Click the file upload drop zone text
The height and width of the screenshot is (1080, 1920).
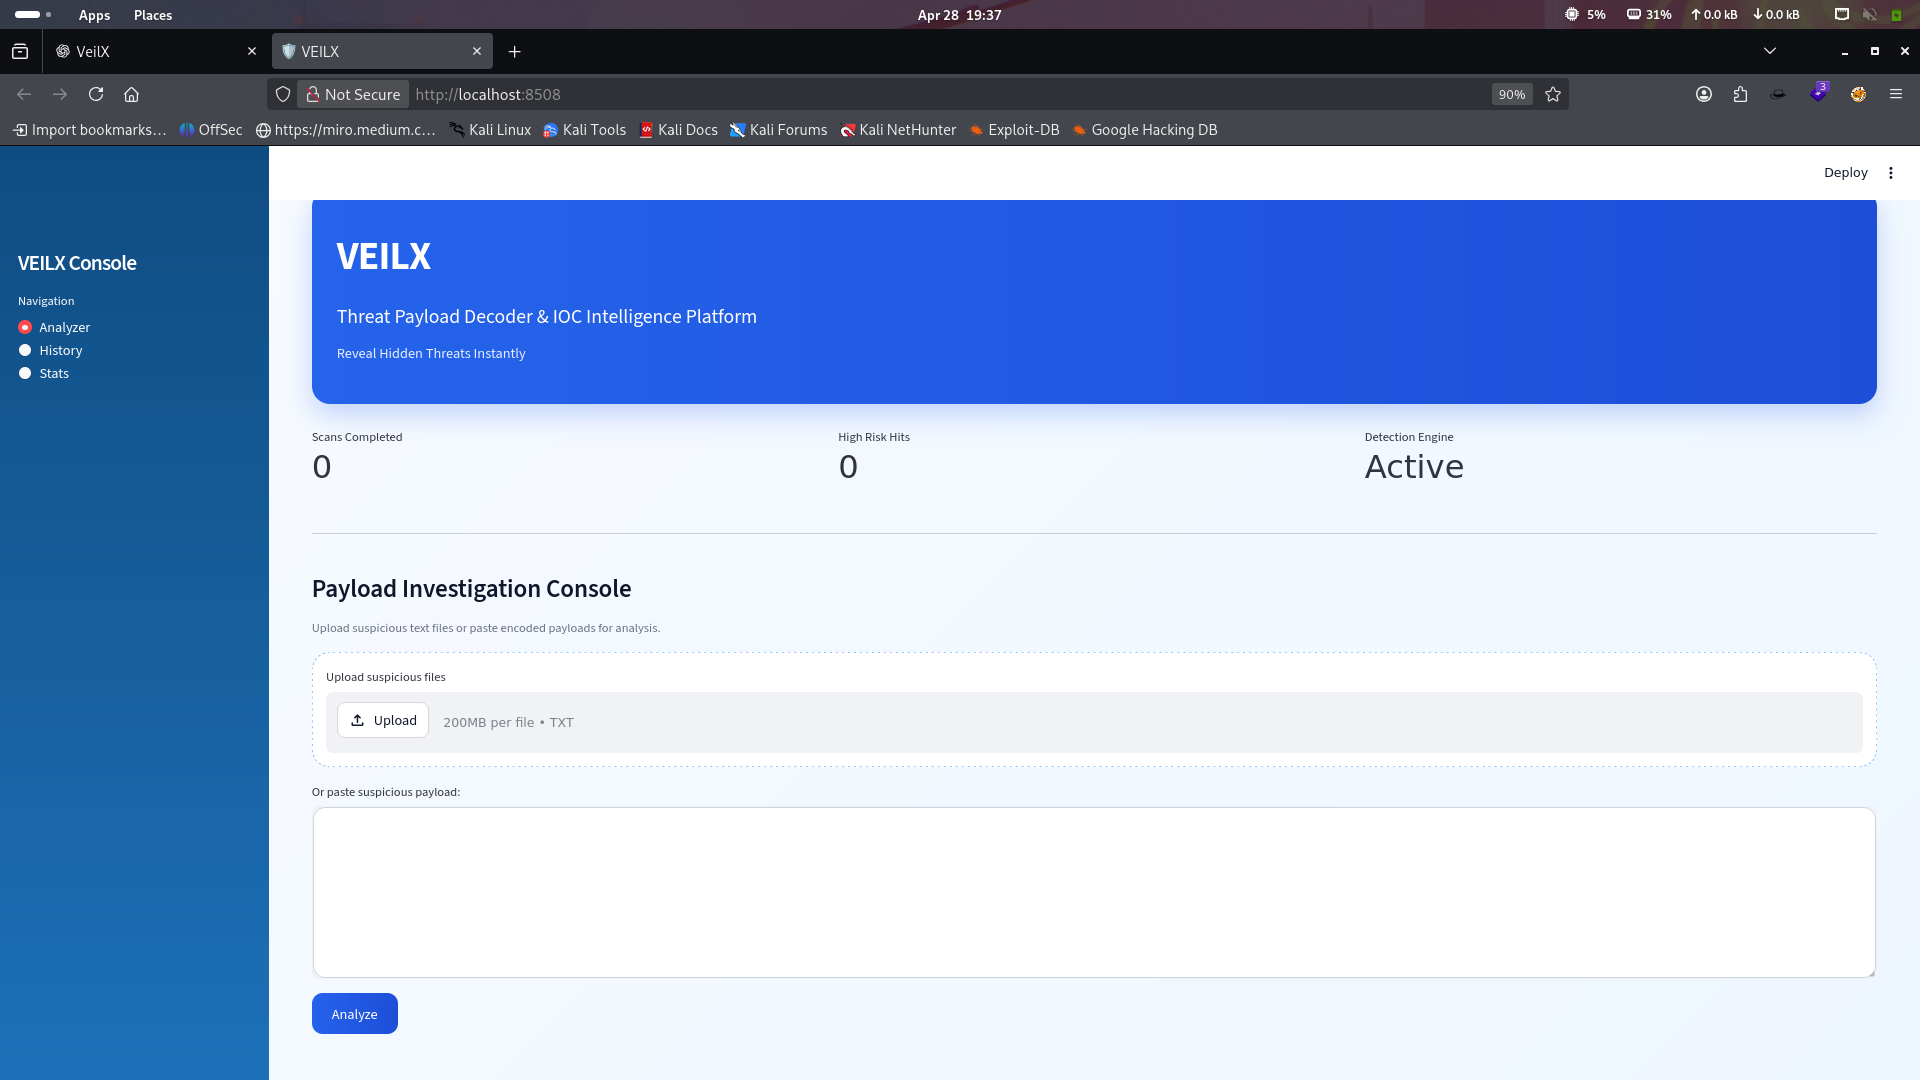(x=508, y=723)
